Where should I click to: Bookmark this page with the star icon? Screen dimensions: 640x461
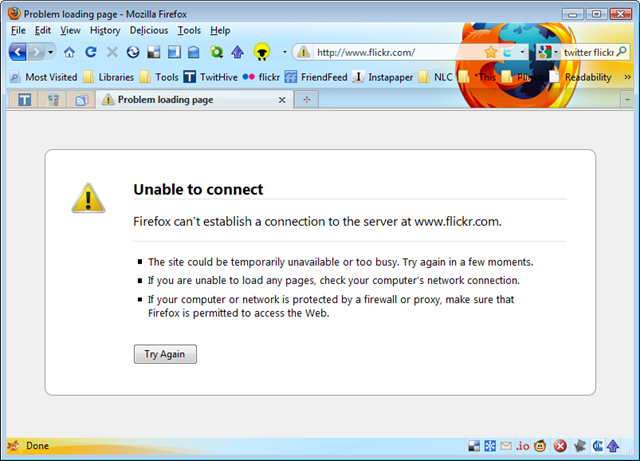tap(491, 52)
